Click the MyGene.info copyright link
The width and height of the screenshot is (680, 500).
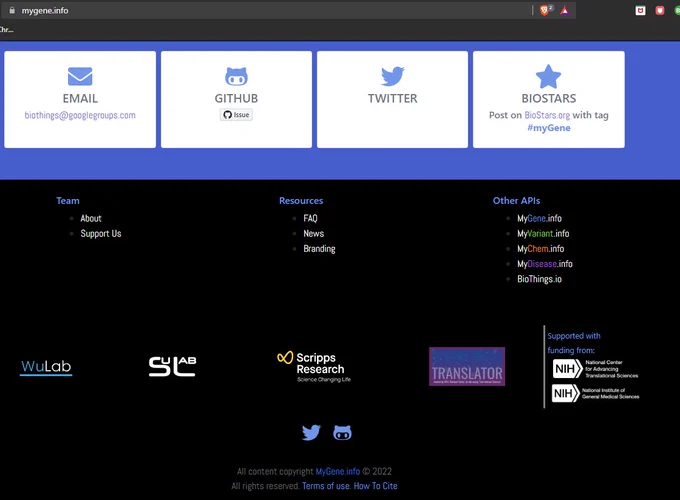(337, 471)
